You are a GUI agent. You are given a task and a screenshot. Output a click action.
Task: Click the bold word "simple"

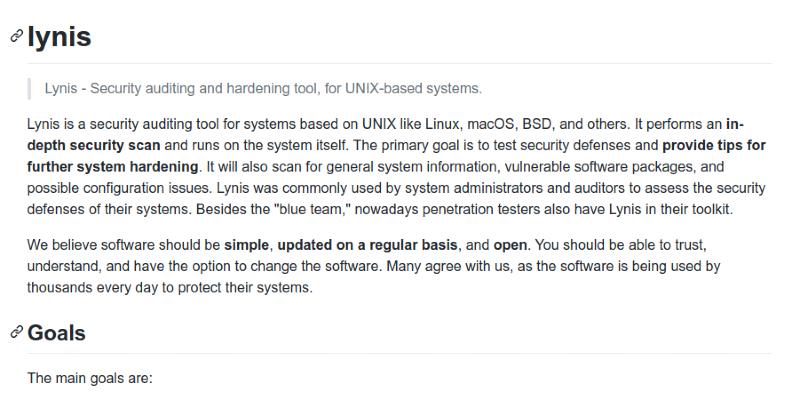click(x=246, y=244)
